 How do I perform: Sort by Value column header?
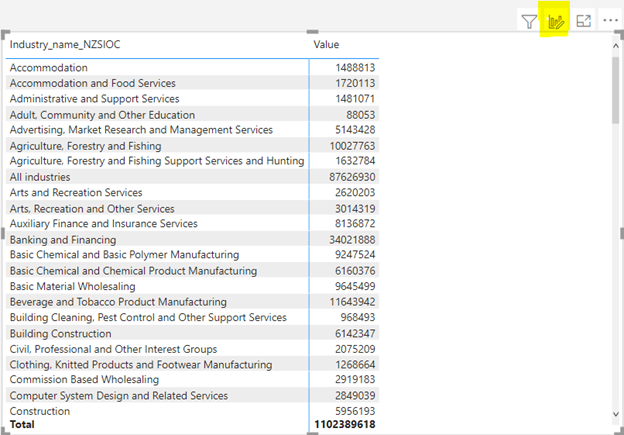[326, 45]
